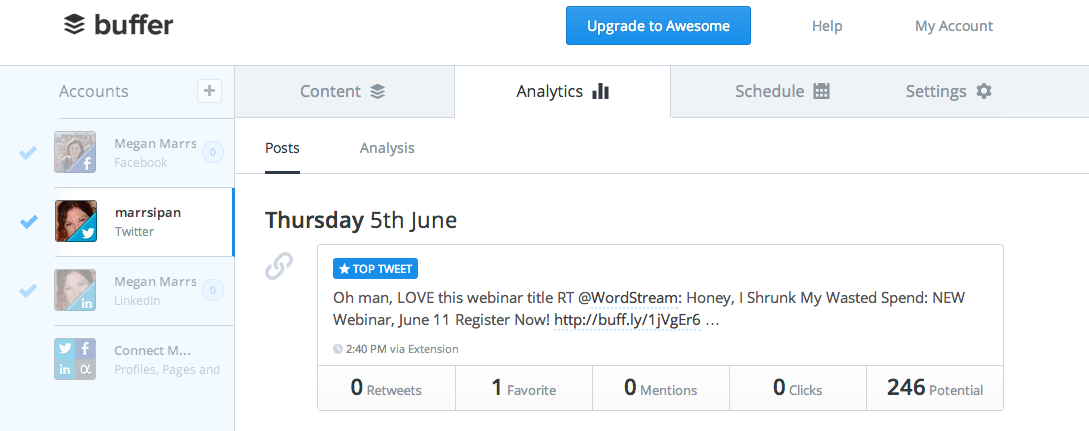
Task: Open the Content tab
Action: [344, 92]
